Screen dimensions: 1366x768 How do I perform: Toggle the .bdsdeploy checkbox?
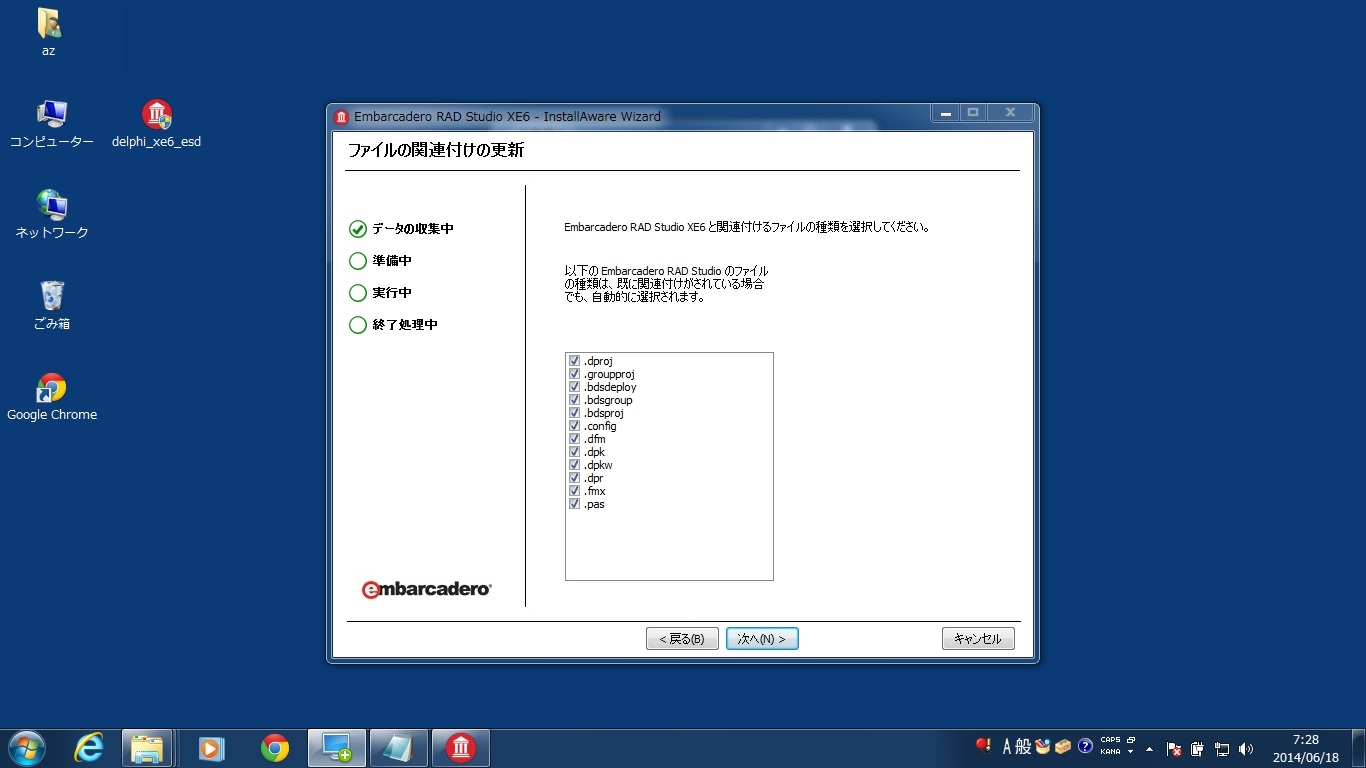pos(575,387)
